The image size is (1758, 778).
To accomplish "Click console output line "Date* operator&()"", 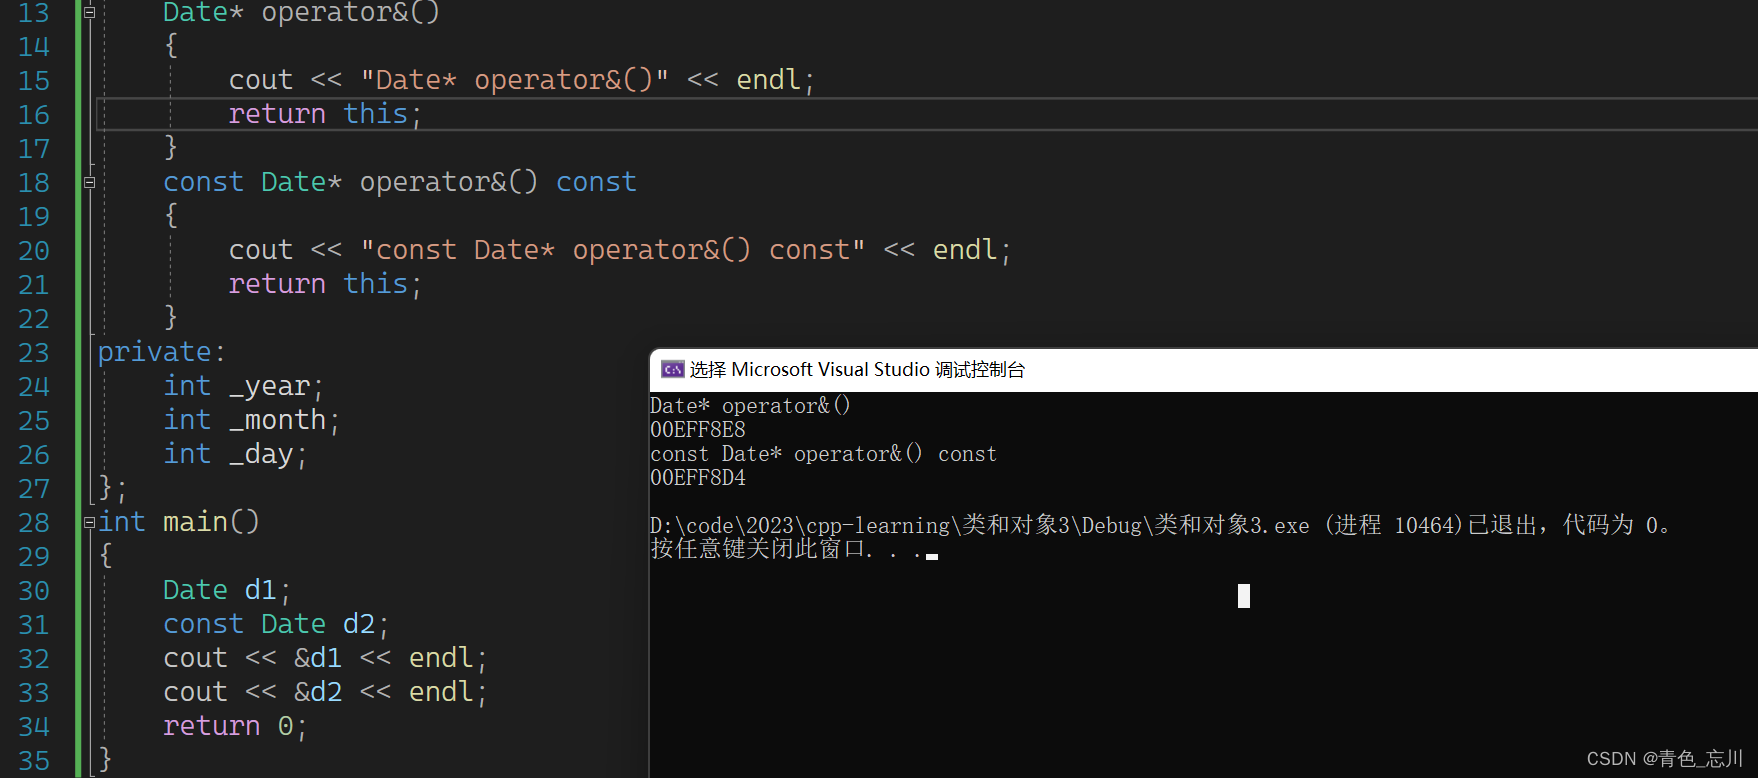I will tap(750, 406).
